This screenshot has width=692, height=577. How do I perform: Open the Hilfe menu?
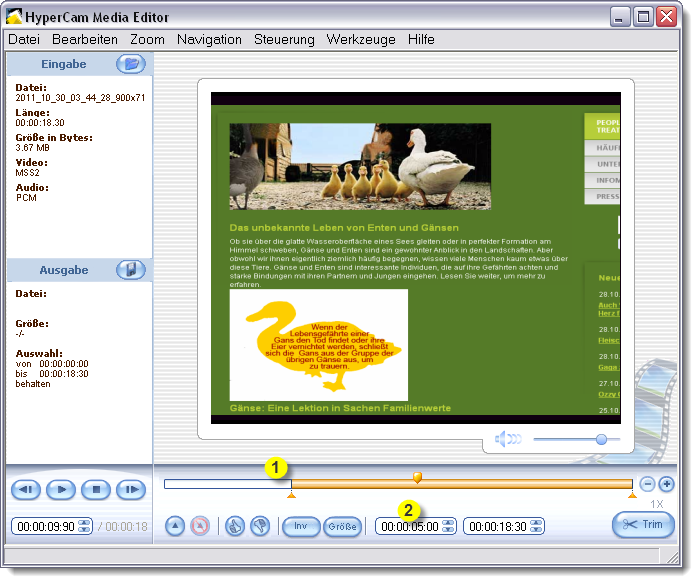(421, 39)
